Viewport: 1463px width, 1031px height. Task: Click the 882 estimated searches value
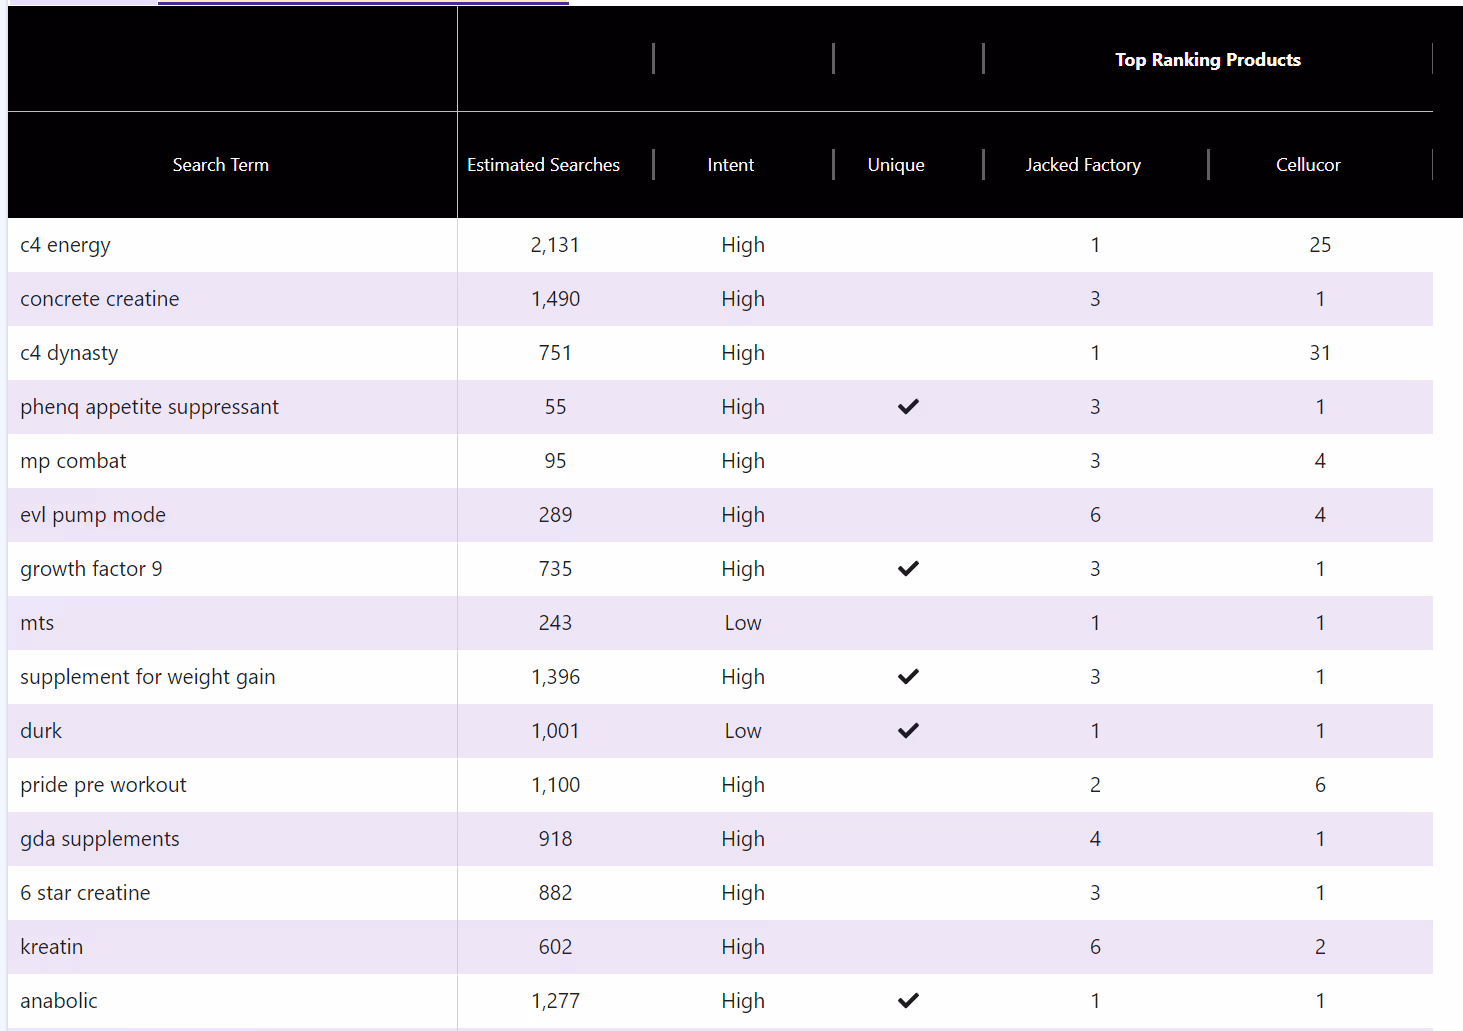pos(555,893)
